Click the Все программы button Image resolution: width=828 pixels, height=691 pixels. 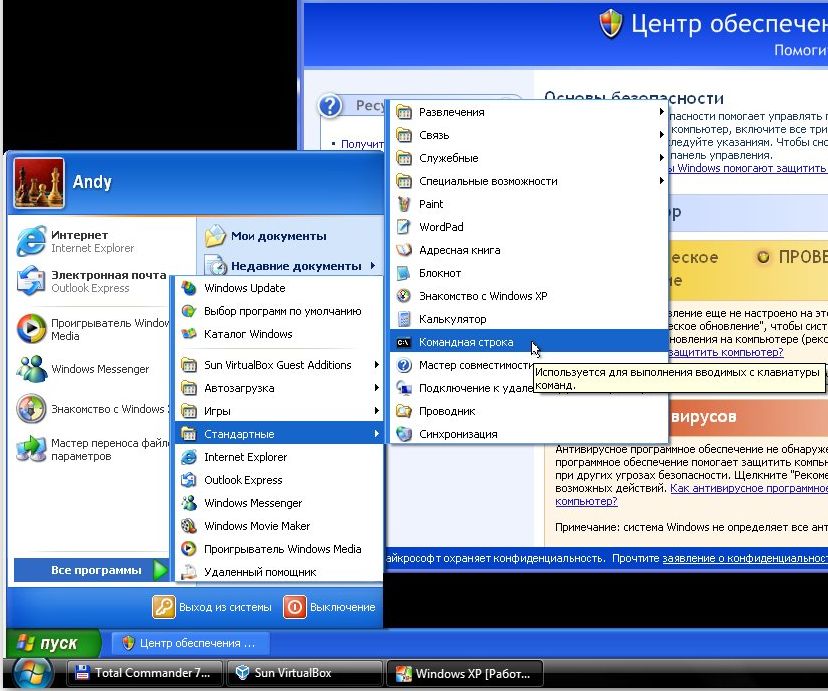(91, 570)
